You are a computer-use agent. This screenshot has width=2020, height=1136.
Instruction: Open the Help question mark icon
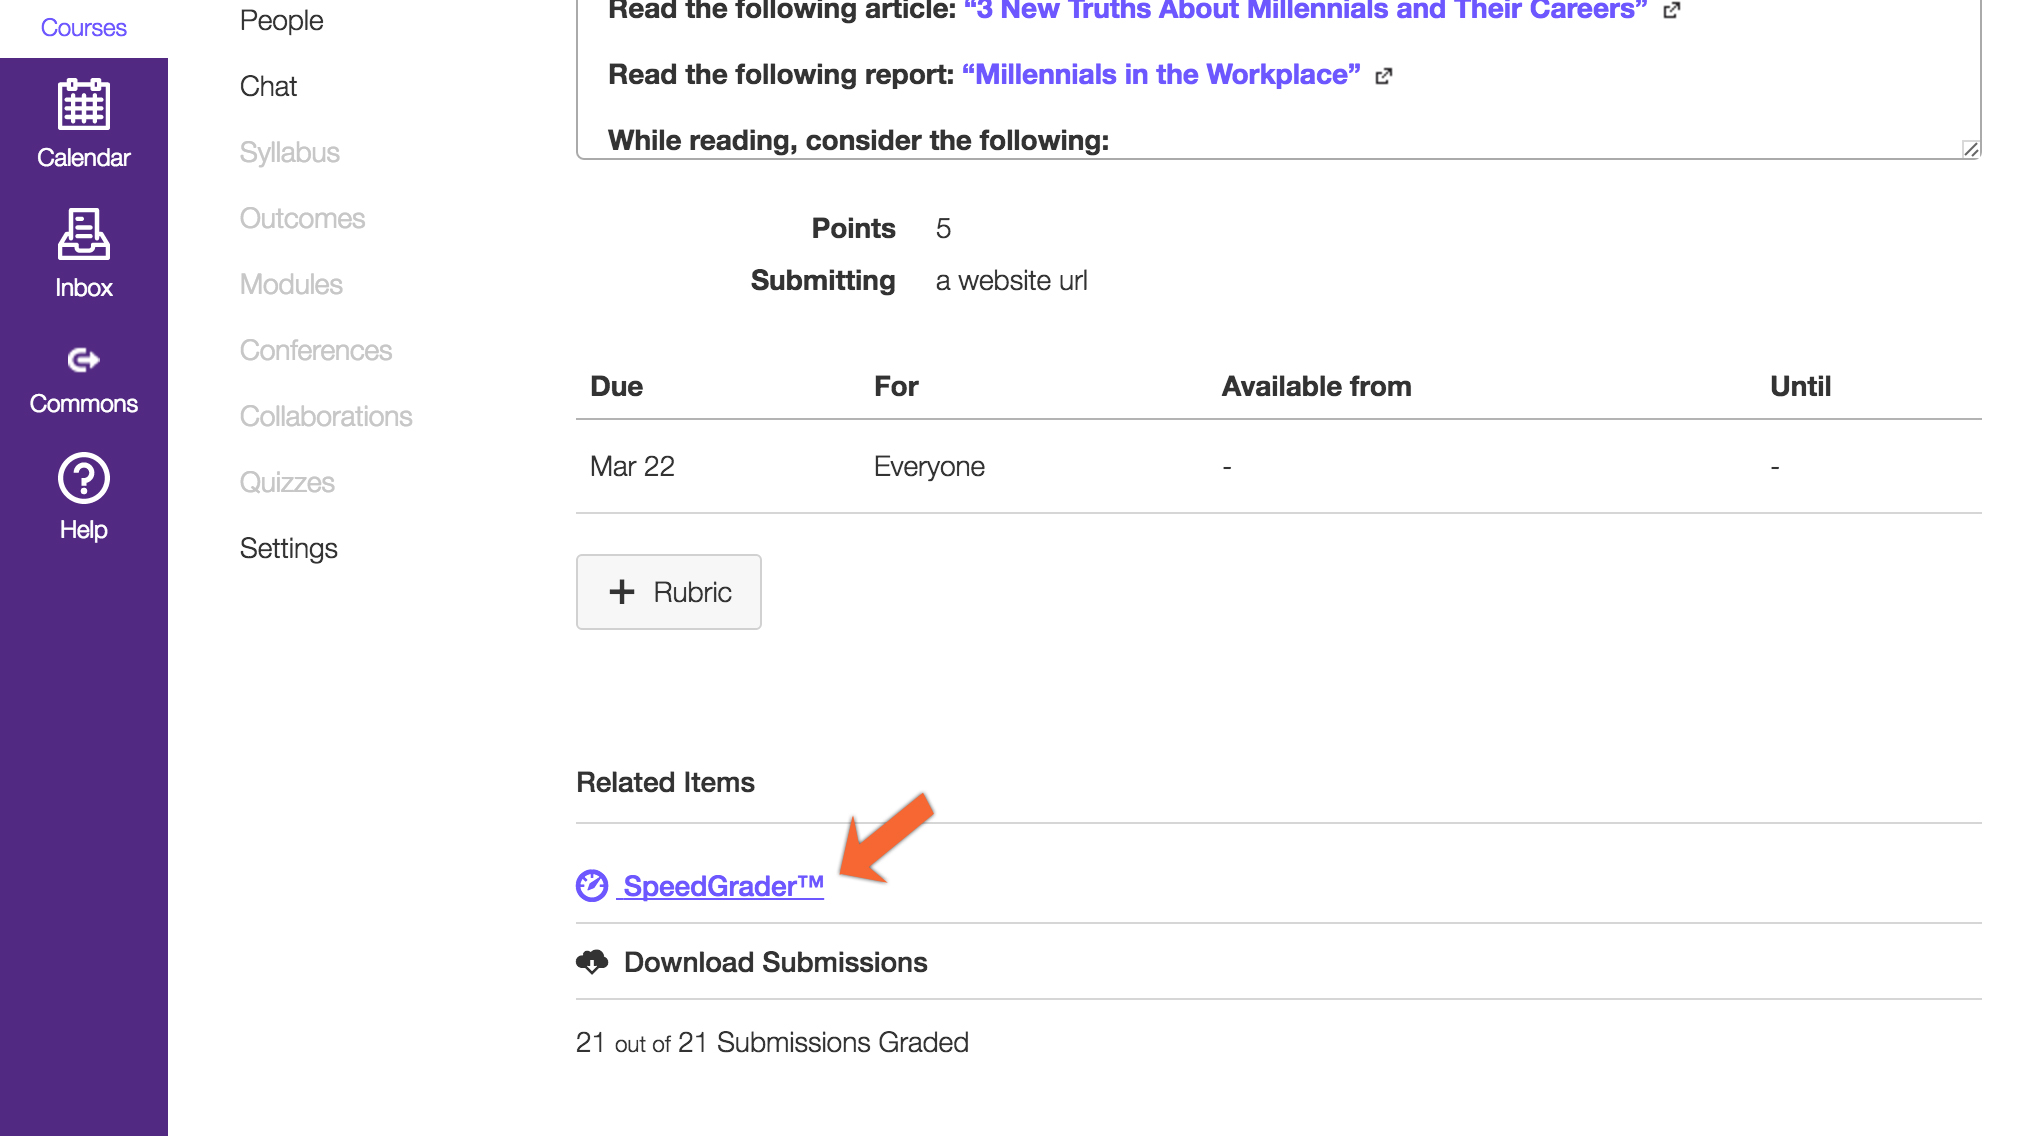(x=84, y=478)
